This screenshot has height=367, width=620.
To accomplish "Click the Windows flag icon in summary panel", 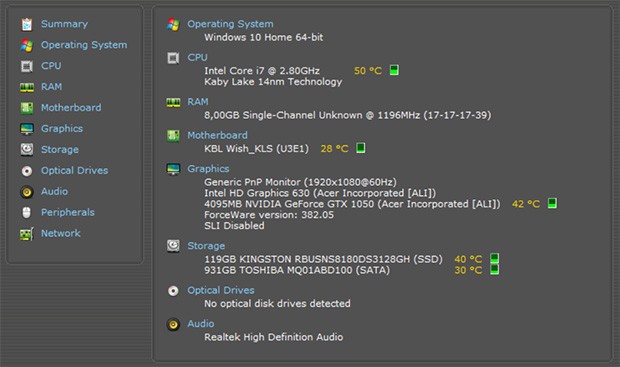I will 173,25.
